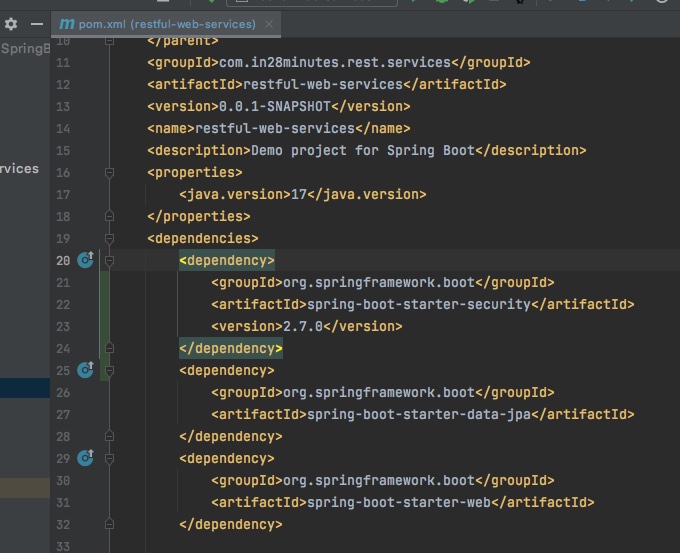680x553 pixels.
Task: Click the gutter update icon on line 20
Action: coord(85,259)
